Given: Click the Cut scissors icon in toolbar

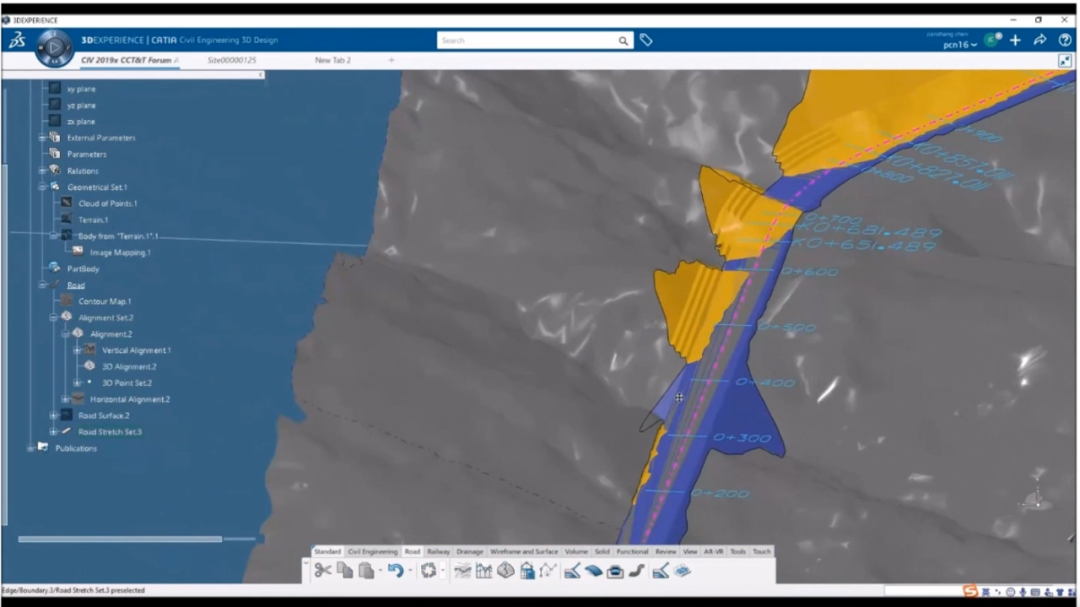Looking at the screenshot, I should pyautogui.click(x=322, y=571).
